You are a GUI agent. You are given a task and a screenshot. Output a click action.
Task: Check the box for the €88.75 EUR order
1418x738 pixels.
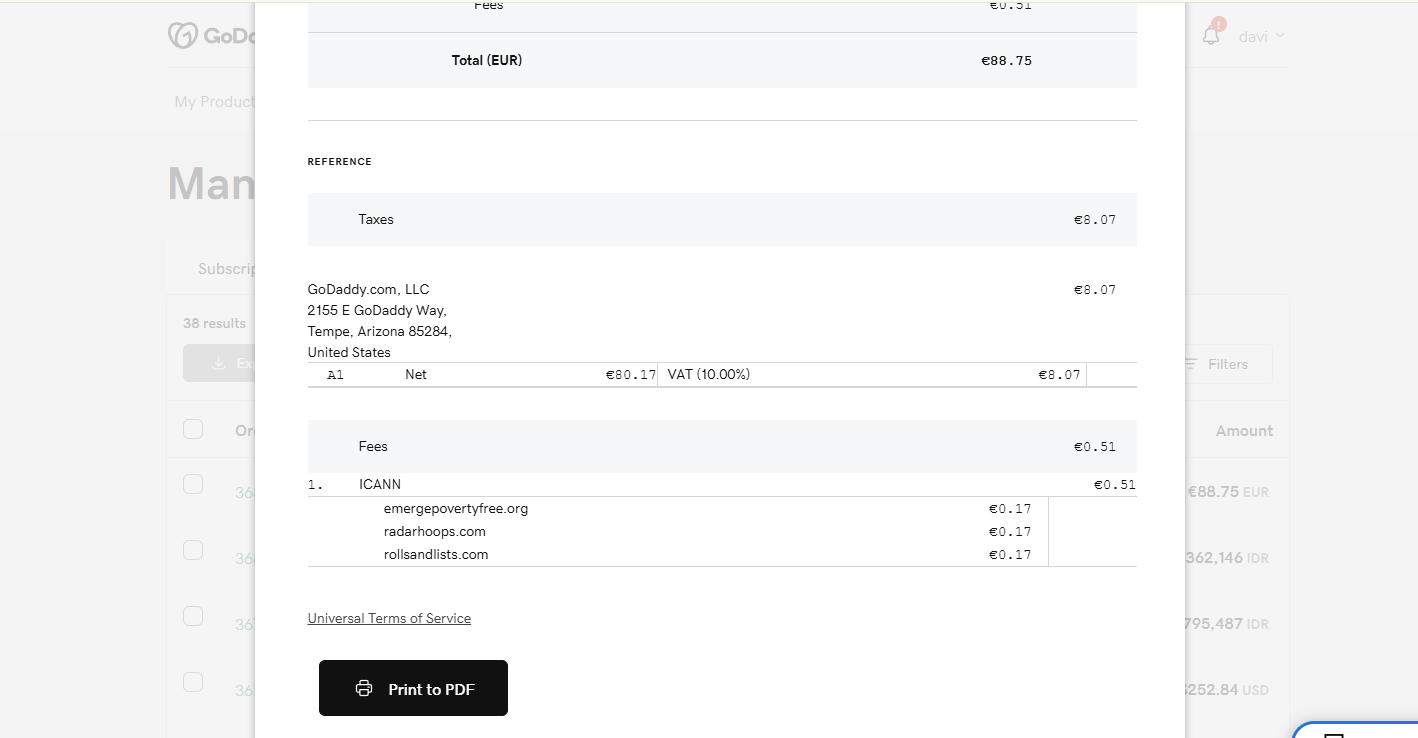pyautogui.click(x=193, y=484)
